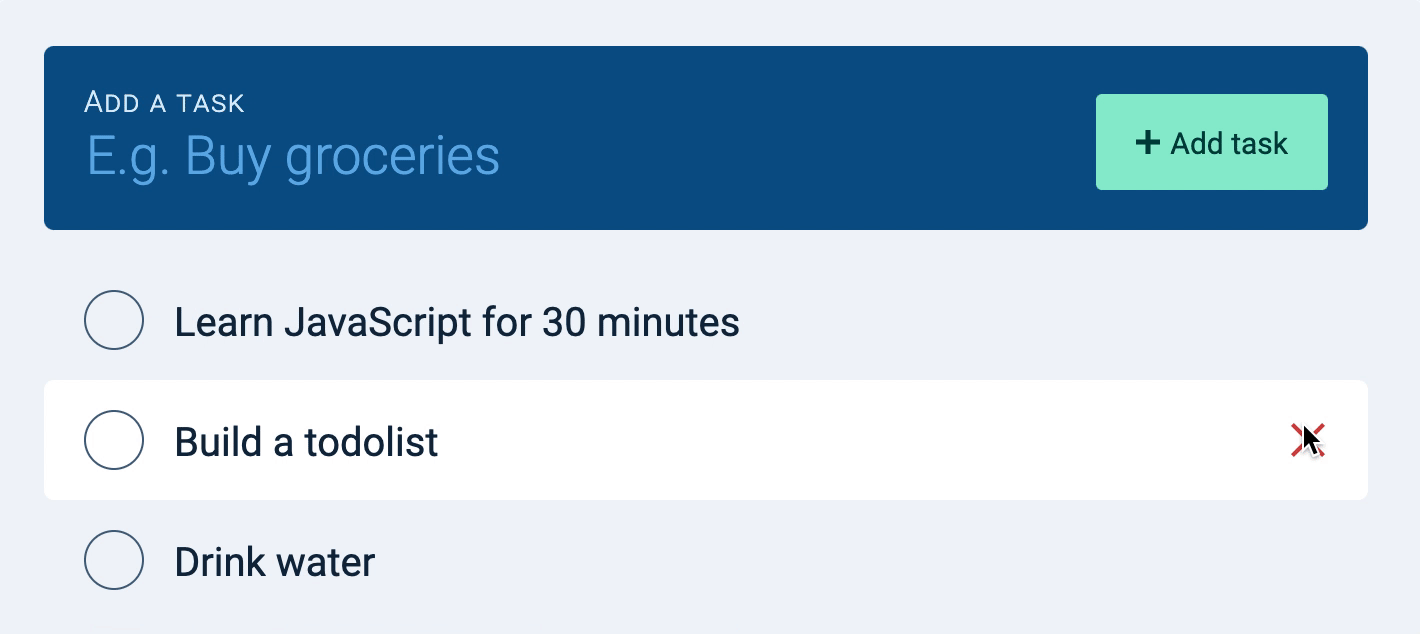Viewport: 1420px width, 634px height.
Task: Click the plus icon in Add task
Action: pyautogui.click(x=1147, y=143)
